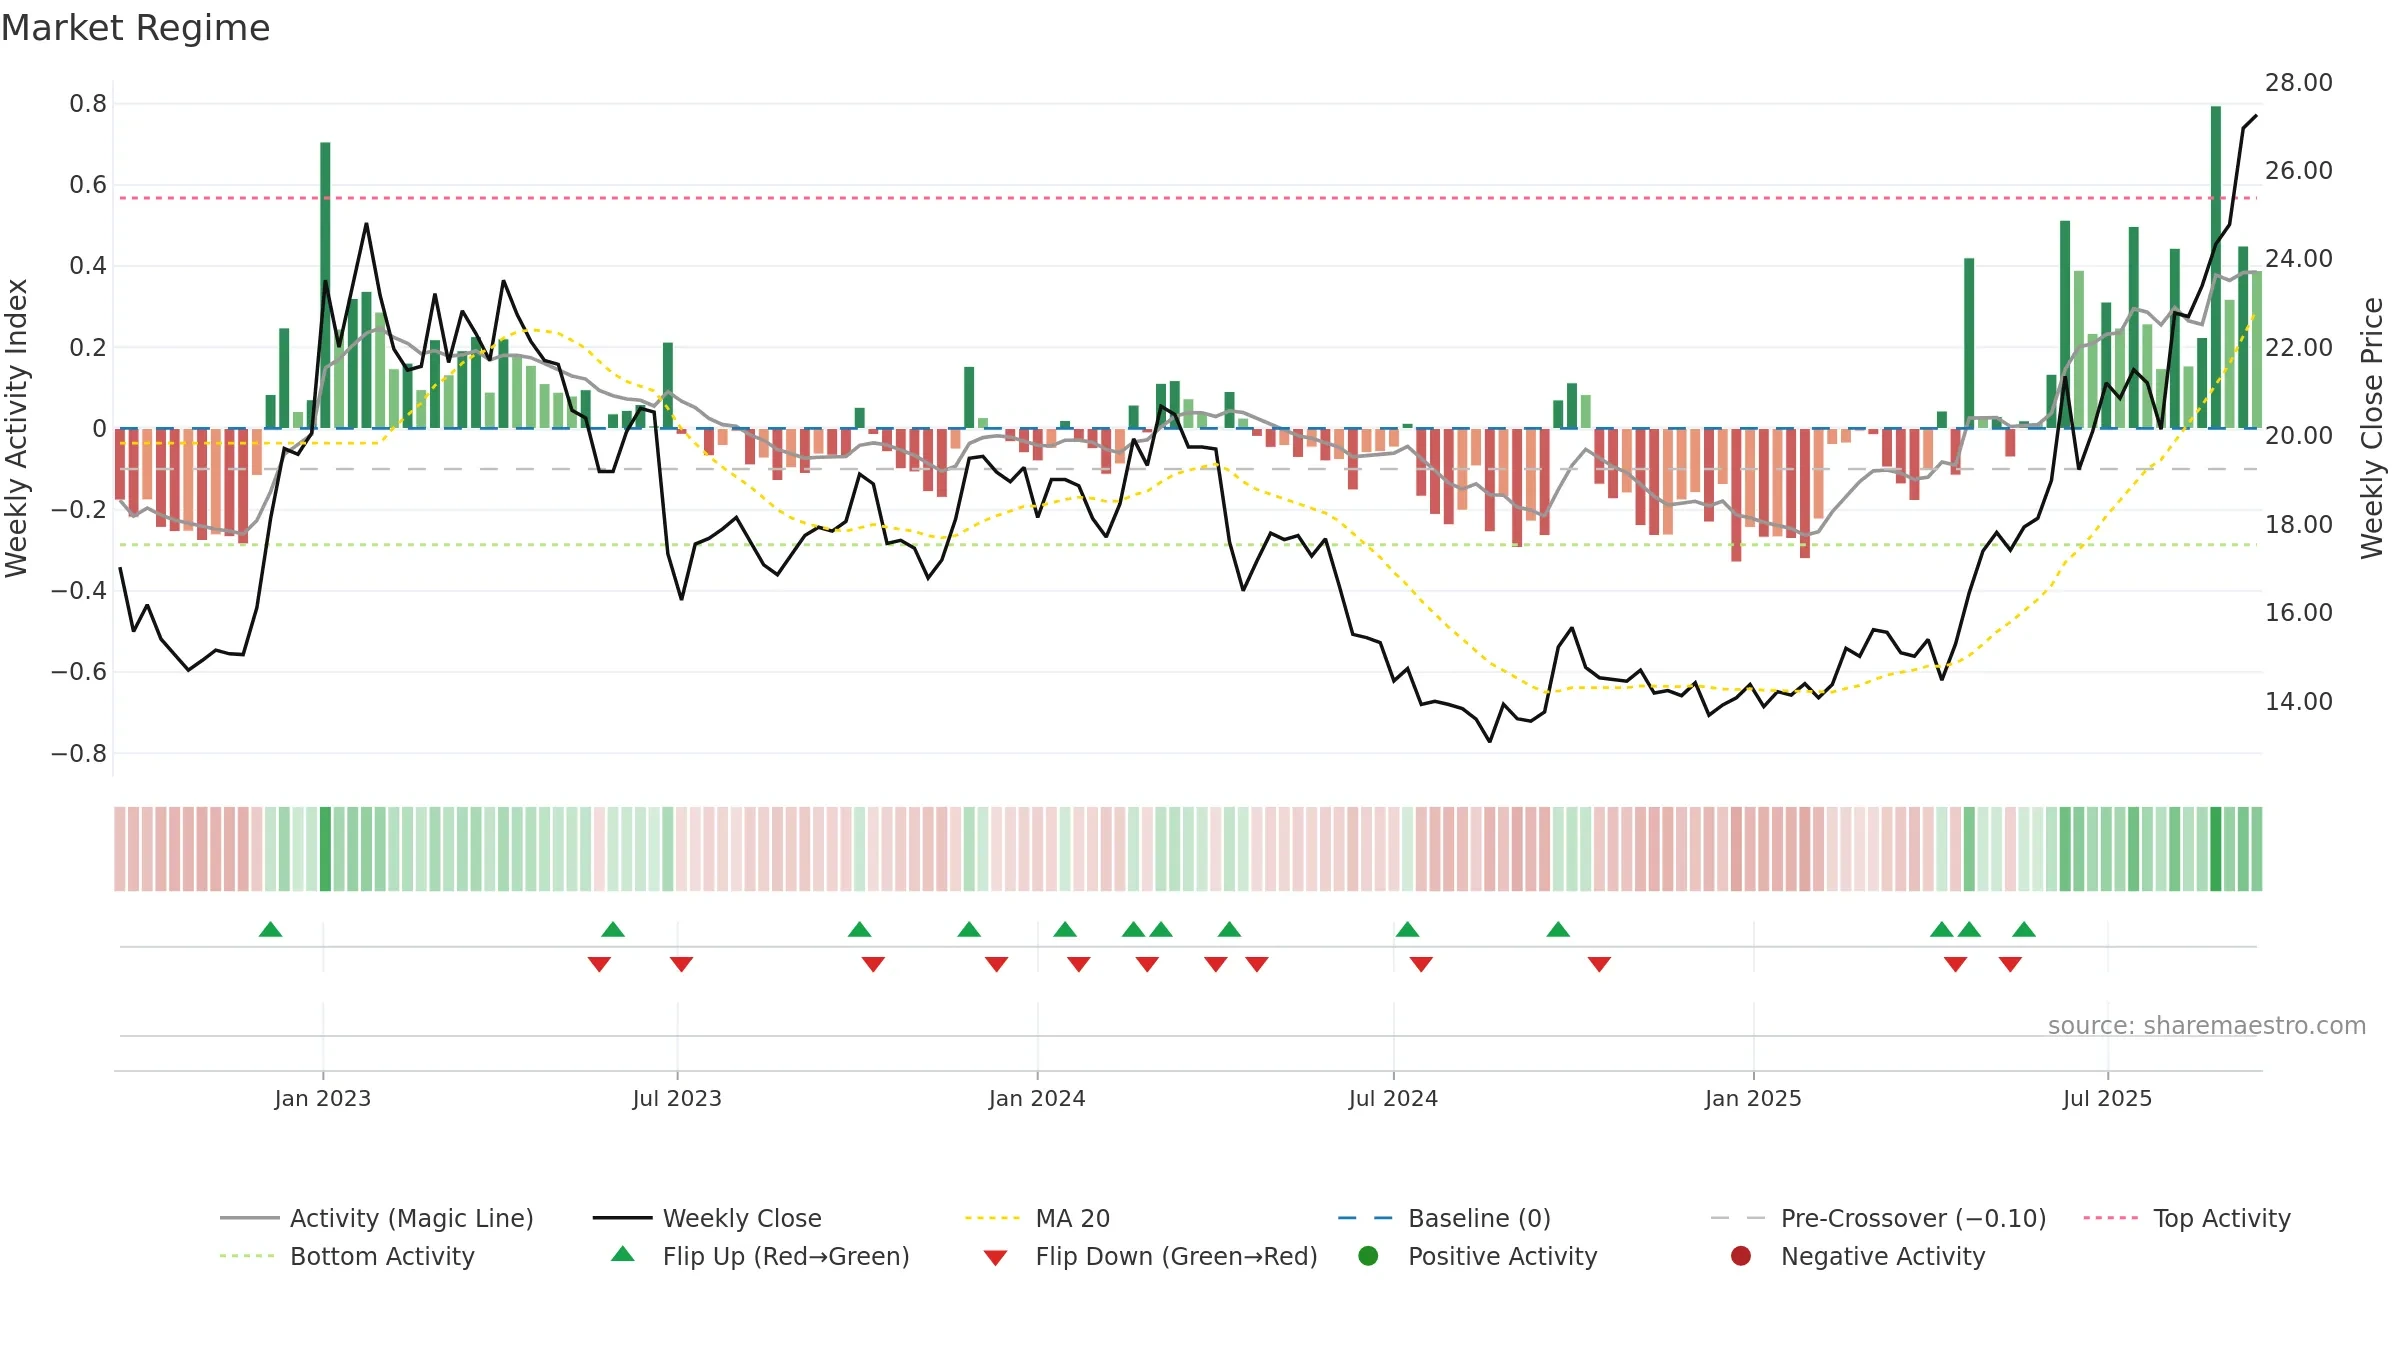Click the green Positive Activity legend dot
Image resolution: width=2400 pixels, height=1350 pixels.
click(x=1369, y=1255)
